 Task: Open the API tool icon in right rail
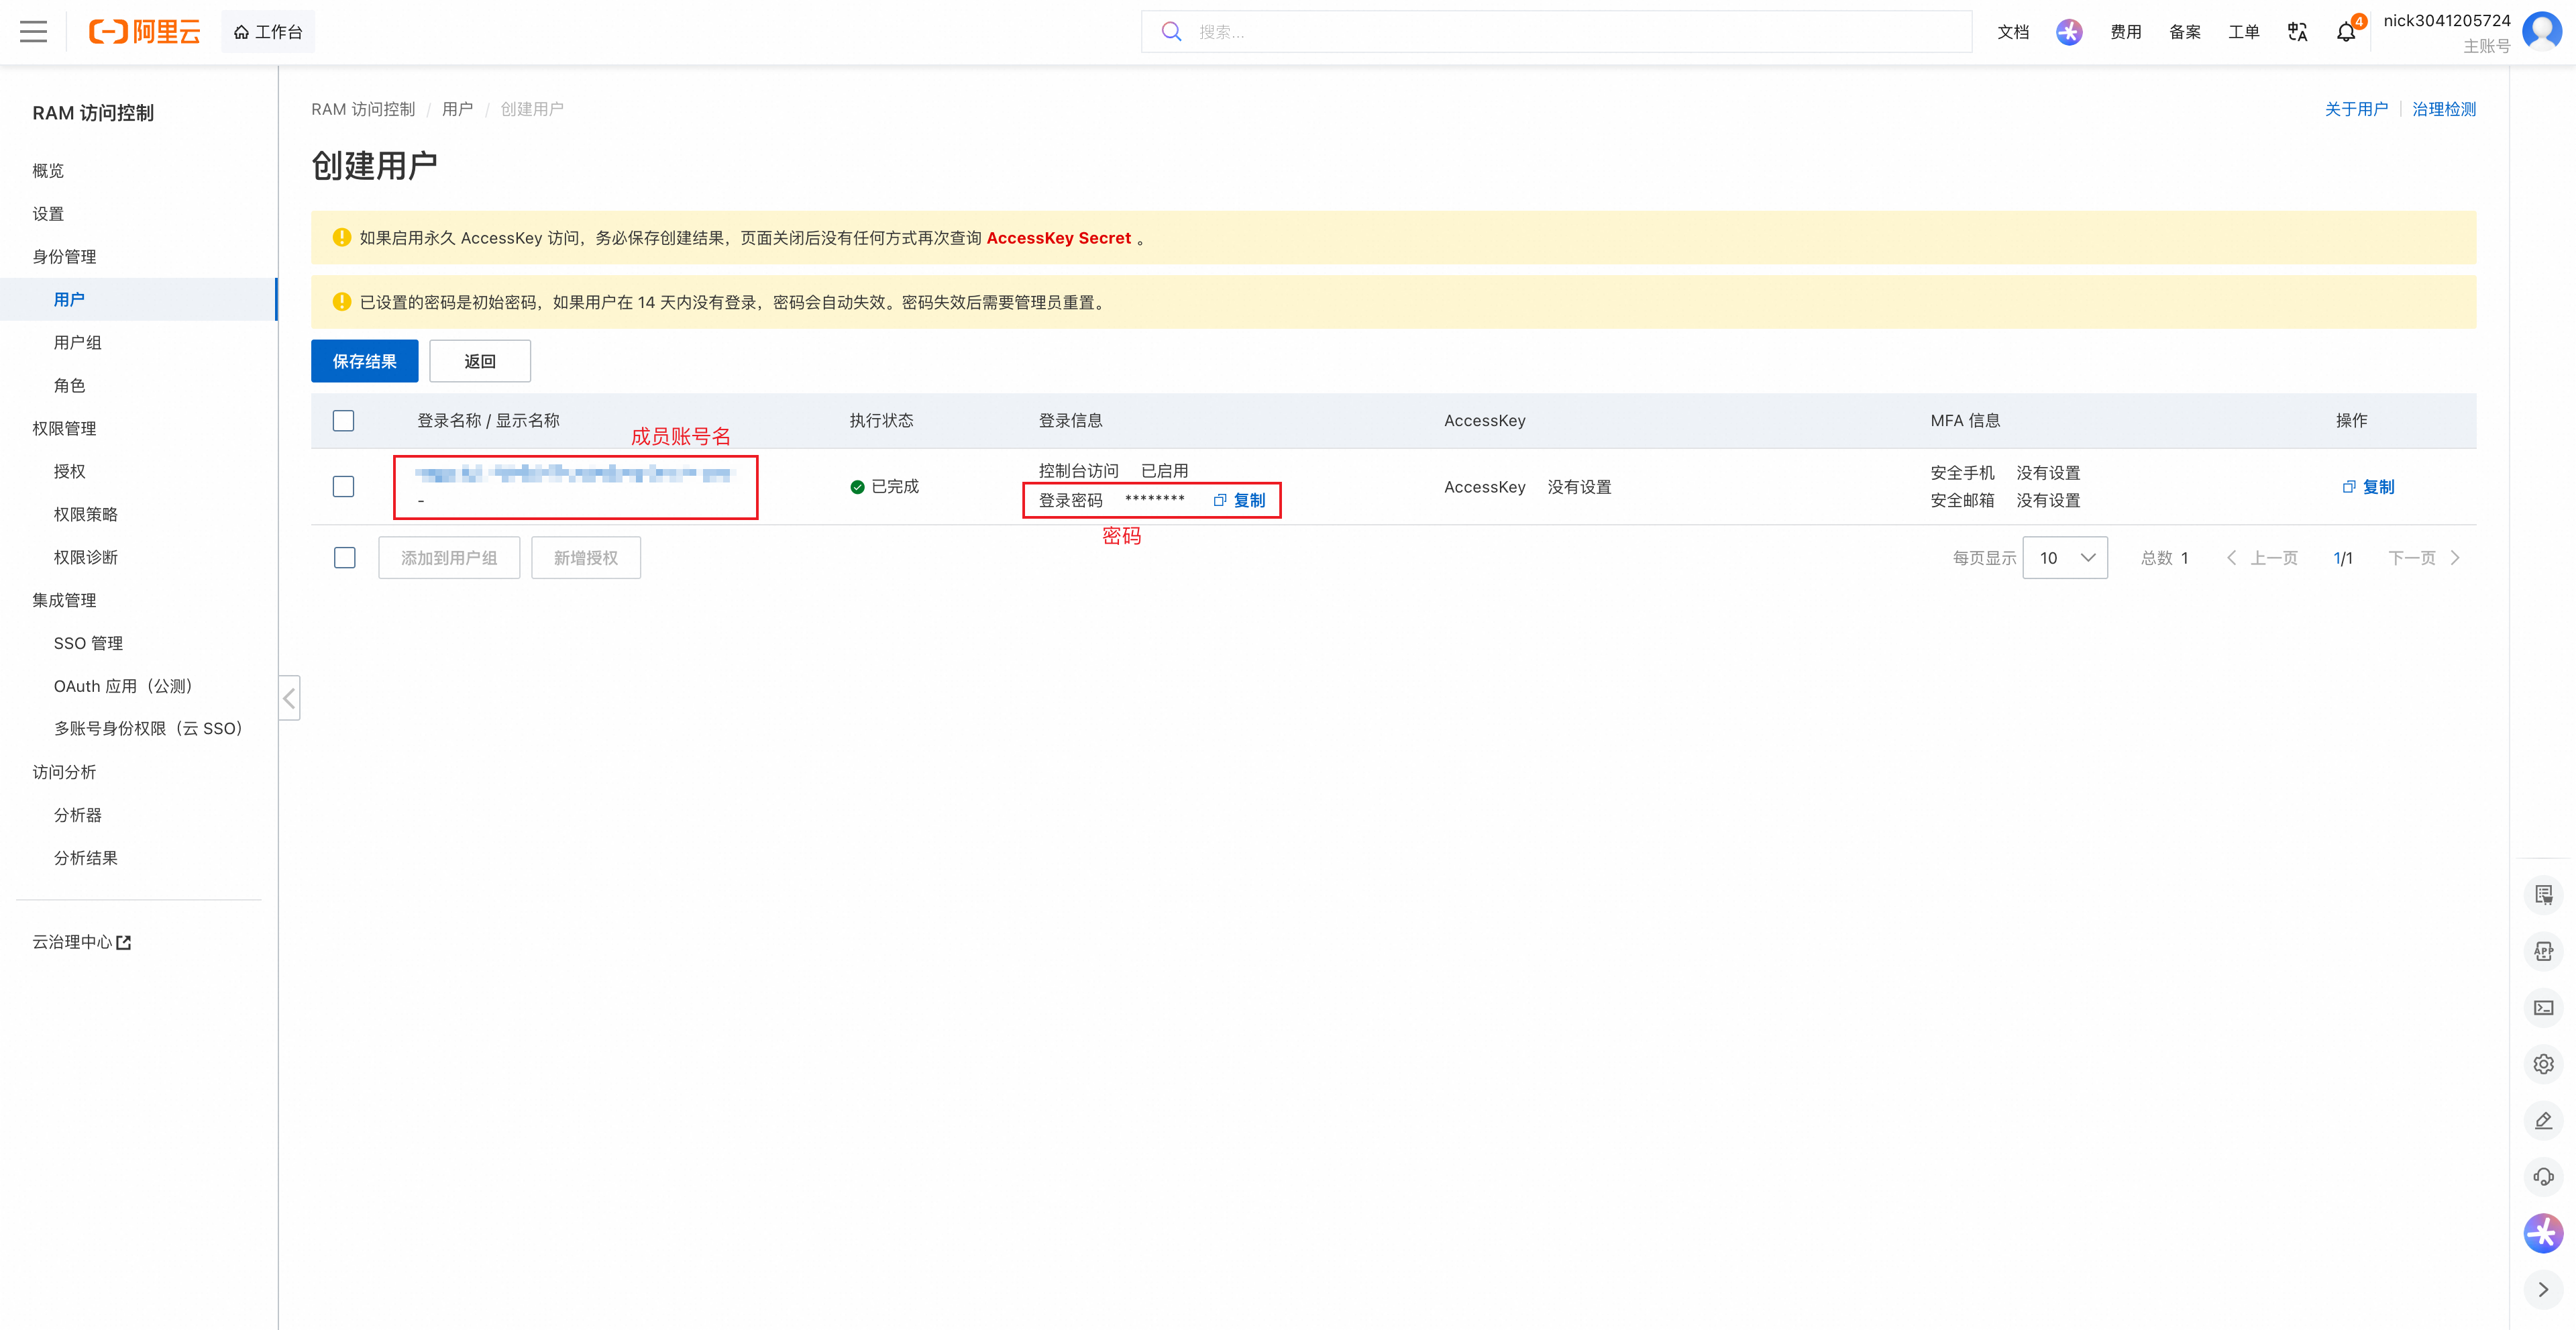click(2543, 952)
